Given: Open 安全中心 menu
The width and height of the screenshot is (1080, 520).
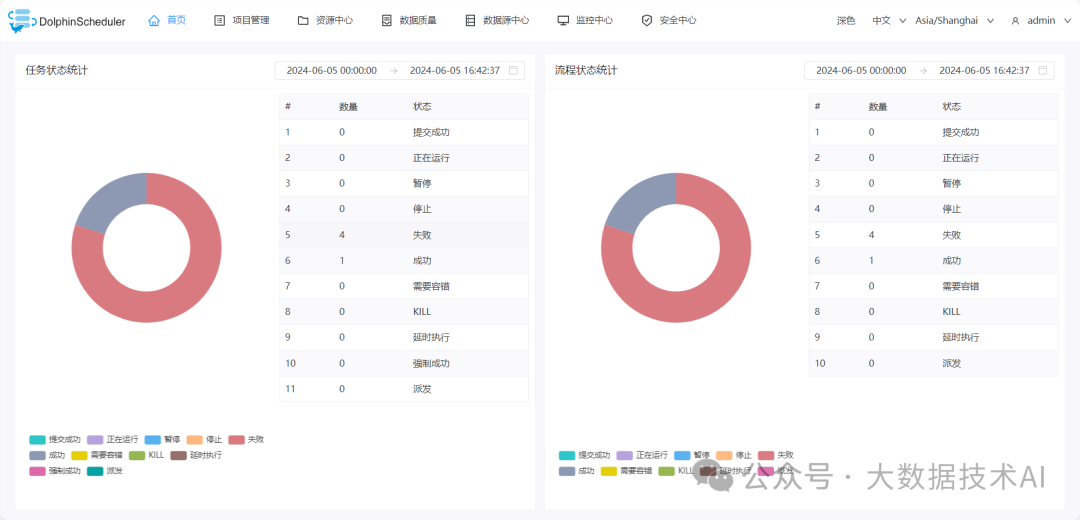Looking at the screenshot, I should tap(668, 21).
